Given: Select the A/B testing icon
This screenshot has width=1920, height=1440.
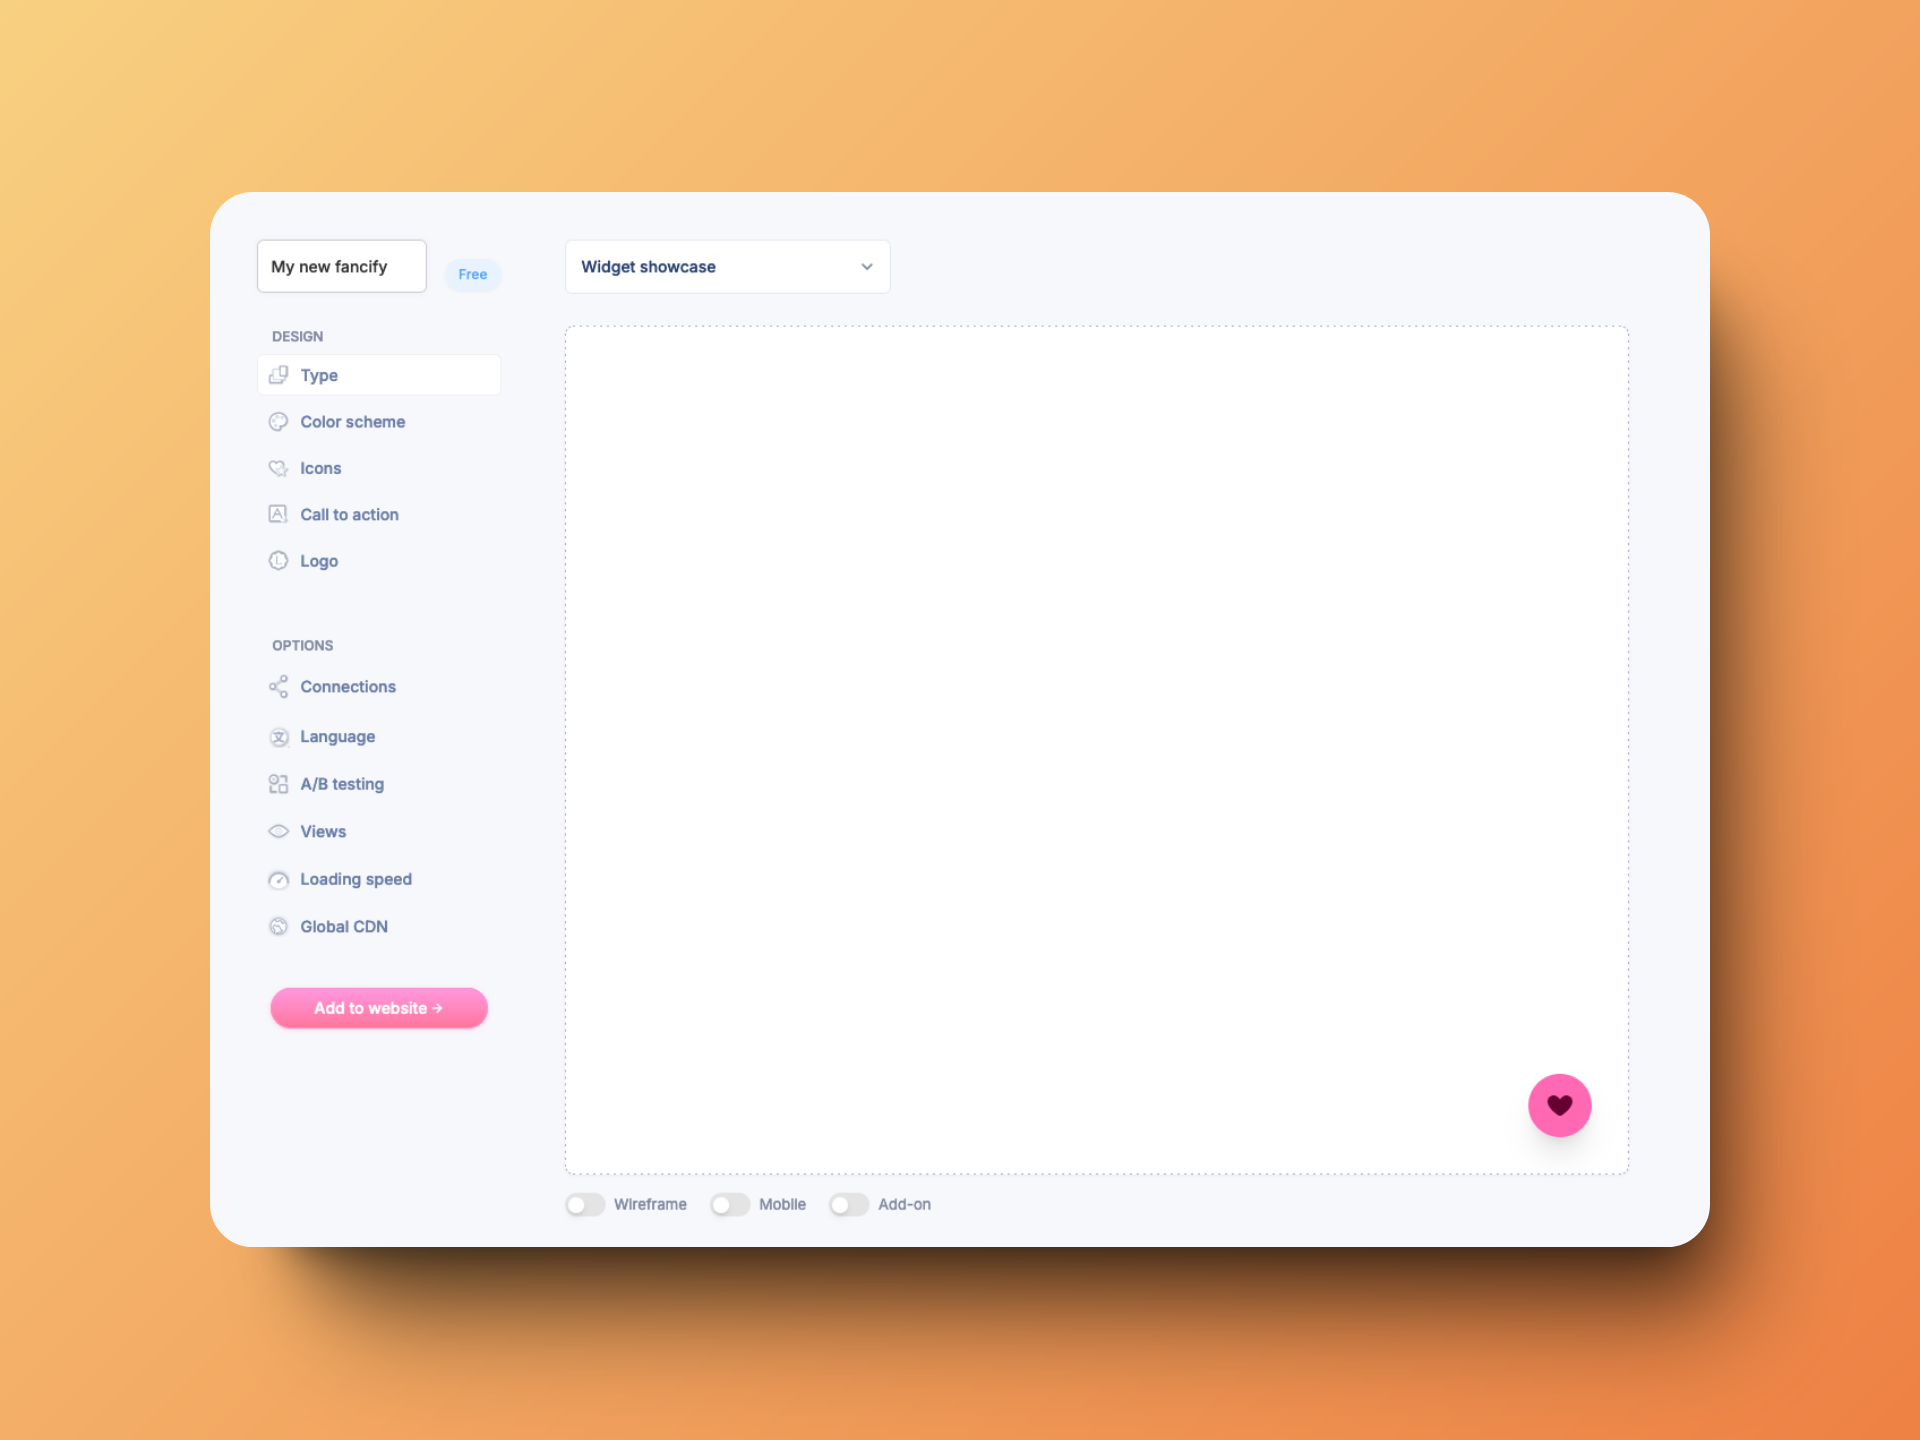Looking at the screenshot, I should point(278,782).
